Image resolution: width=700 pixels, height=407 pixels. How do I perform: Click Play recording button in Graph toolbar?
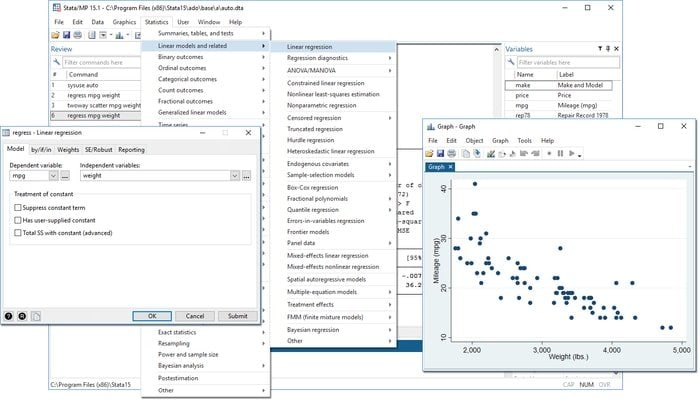(571, 154)
